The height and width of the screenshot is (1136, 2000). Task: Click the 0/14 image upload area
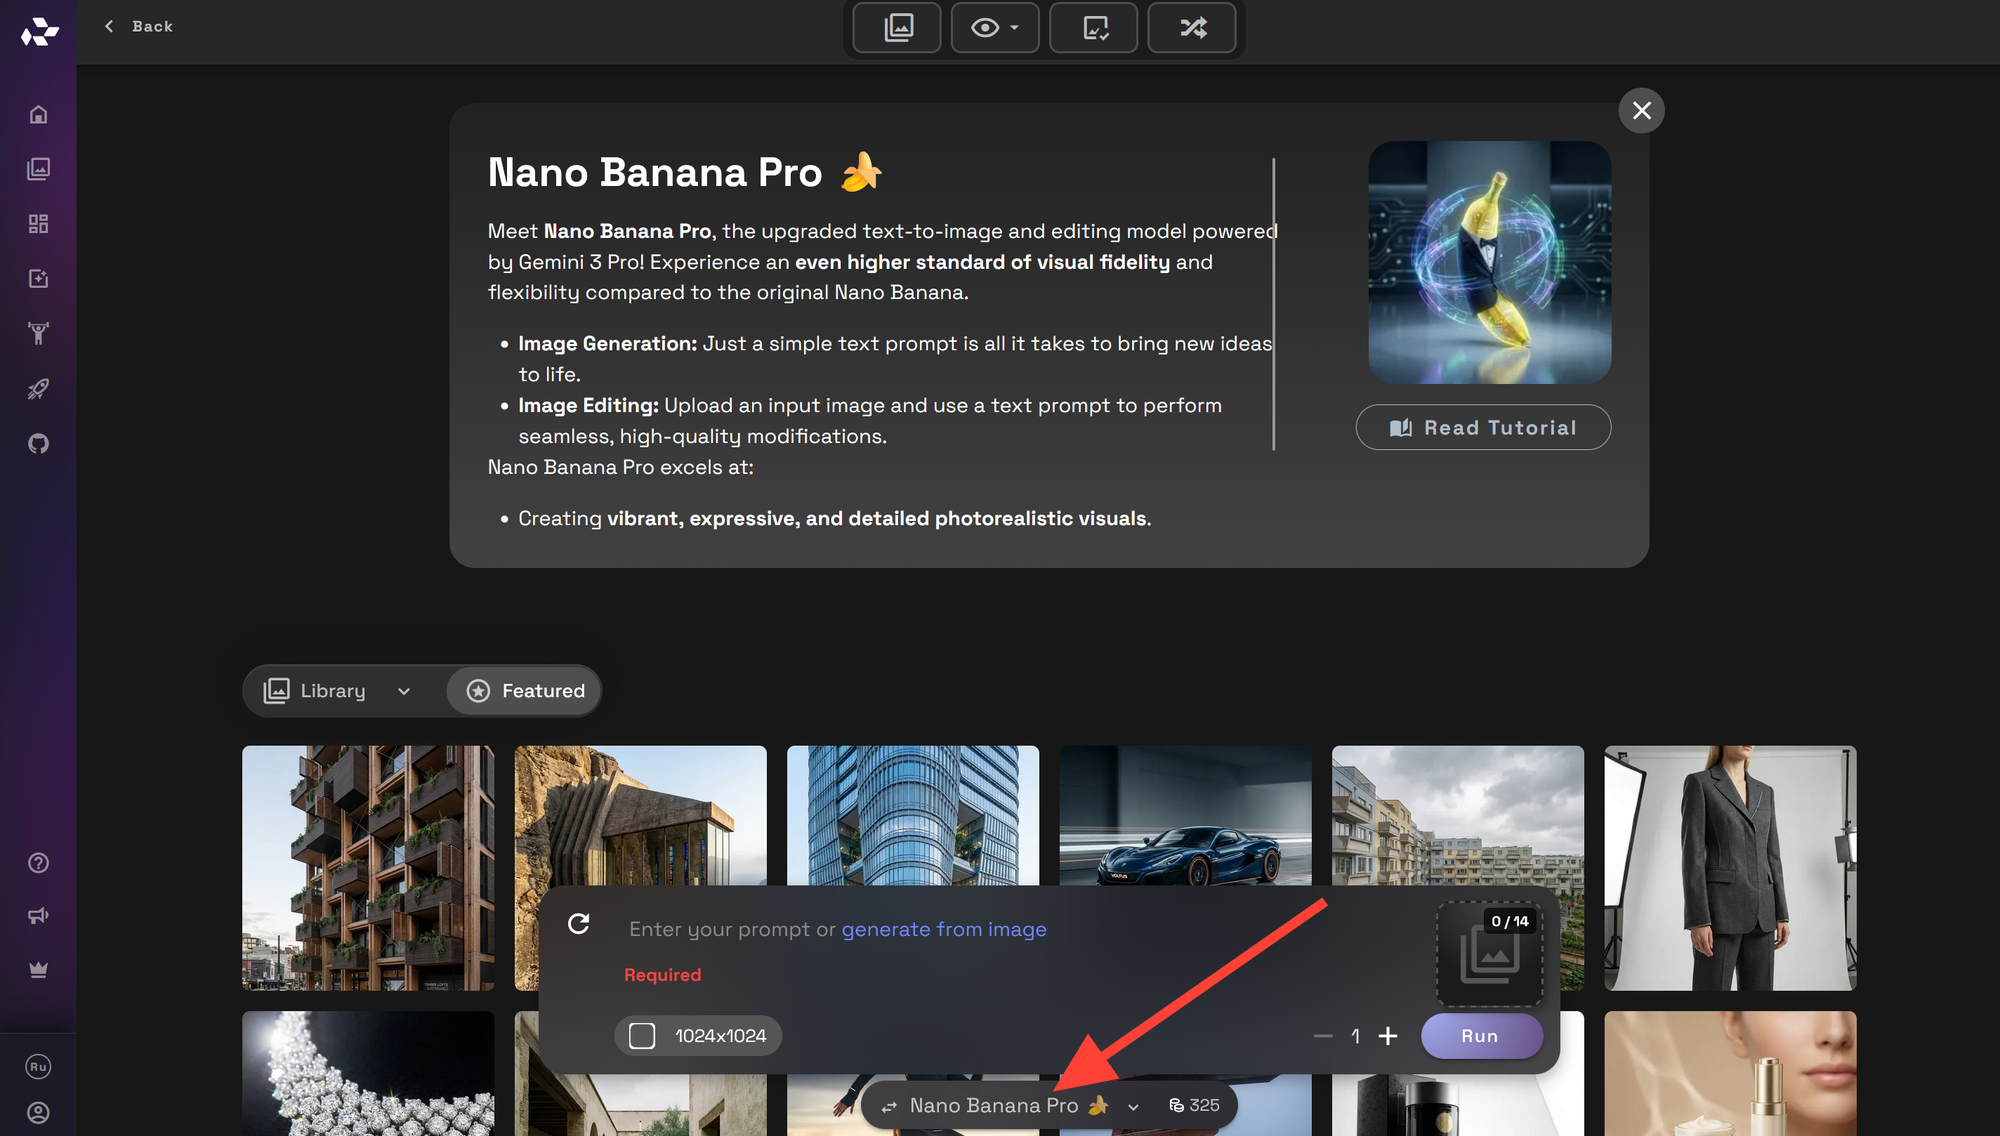(x=1489, y=952)
